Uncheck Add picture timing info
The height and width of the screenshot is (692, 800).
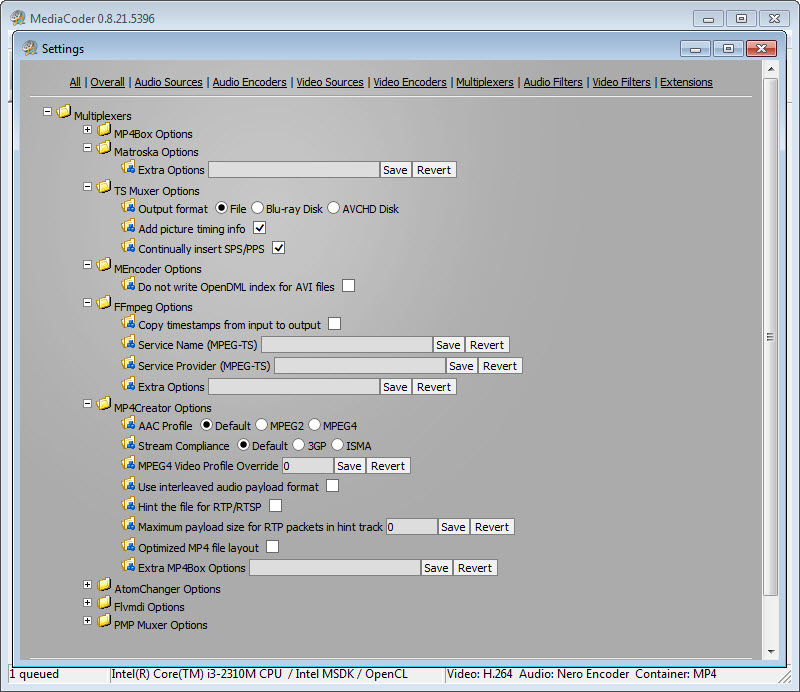tap(259, 229)
